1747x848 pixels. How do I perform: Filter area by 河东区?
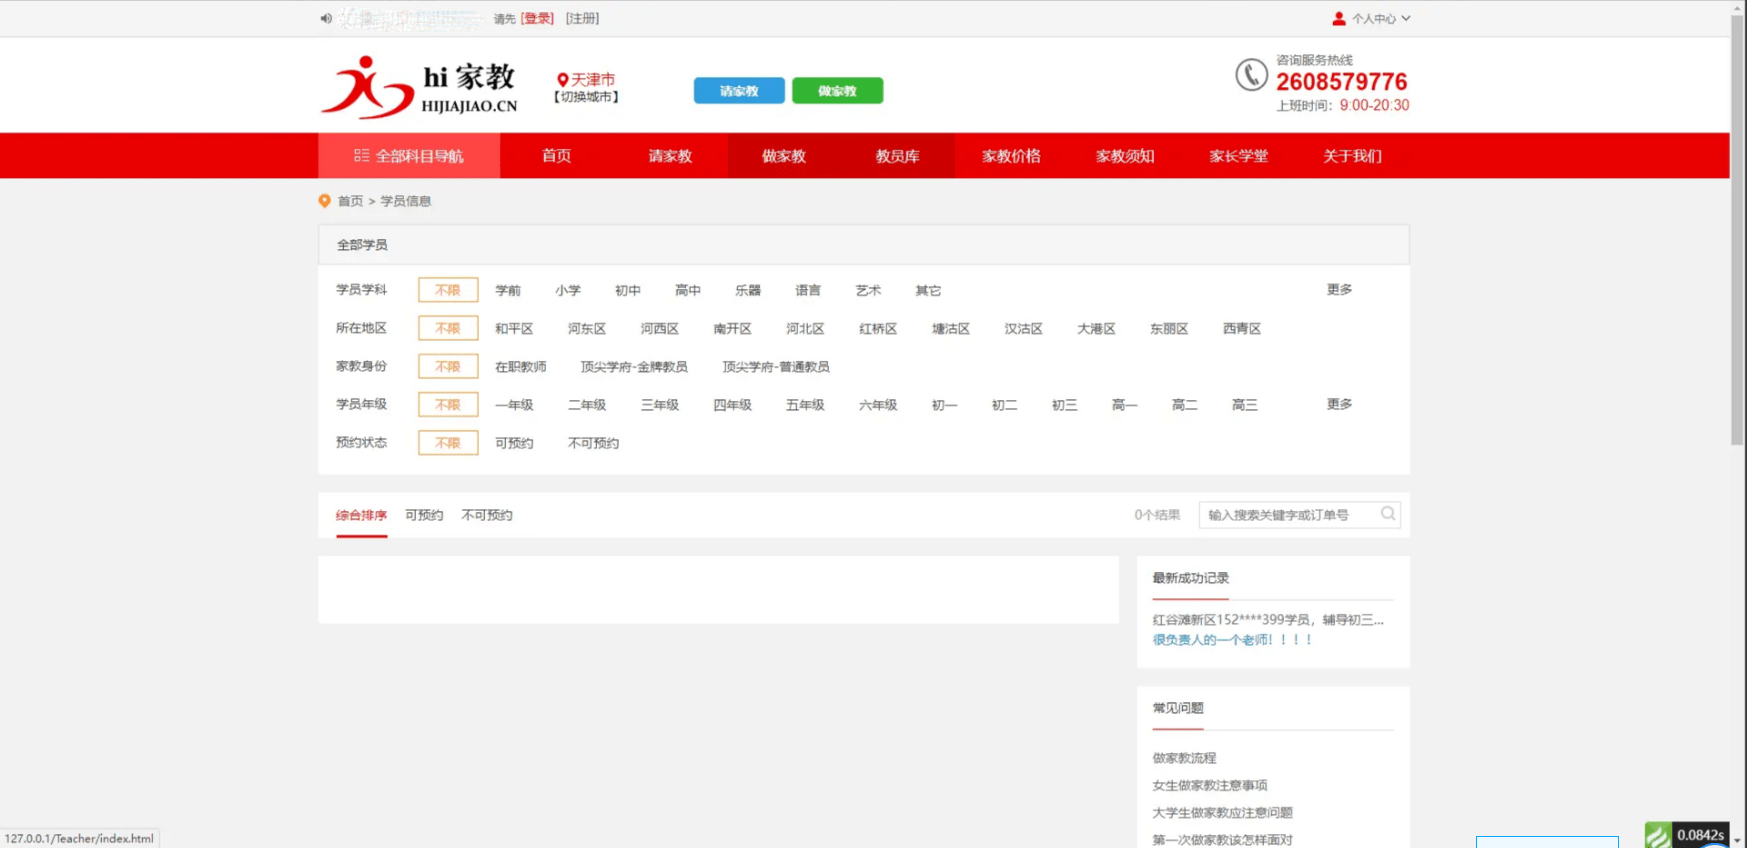click(587, 328)
